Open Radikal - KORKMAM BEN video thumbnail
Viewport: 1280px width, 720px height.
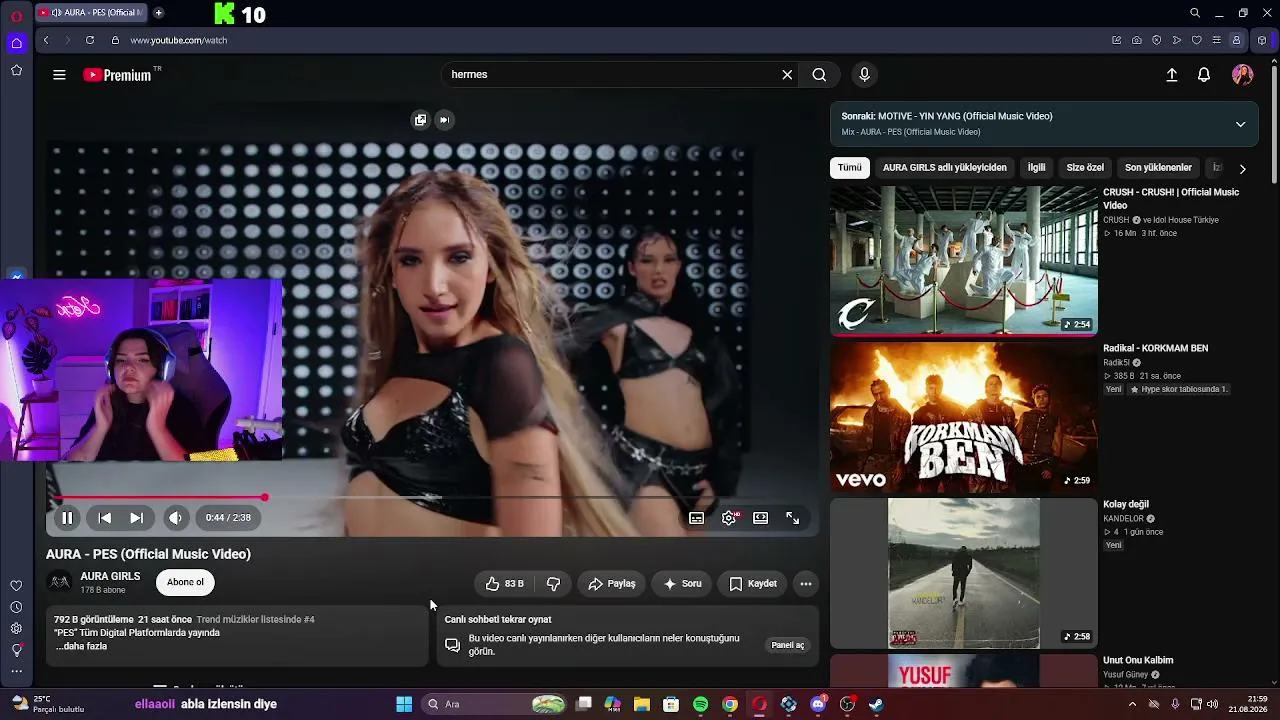click(964, 417)
